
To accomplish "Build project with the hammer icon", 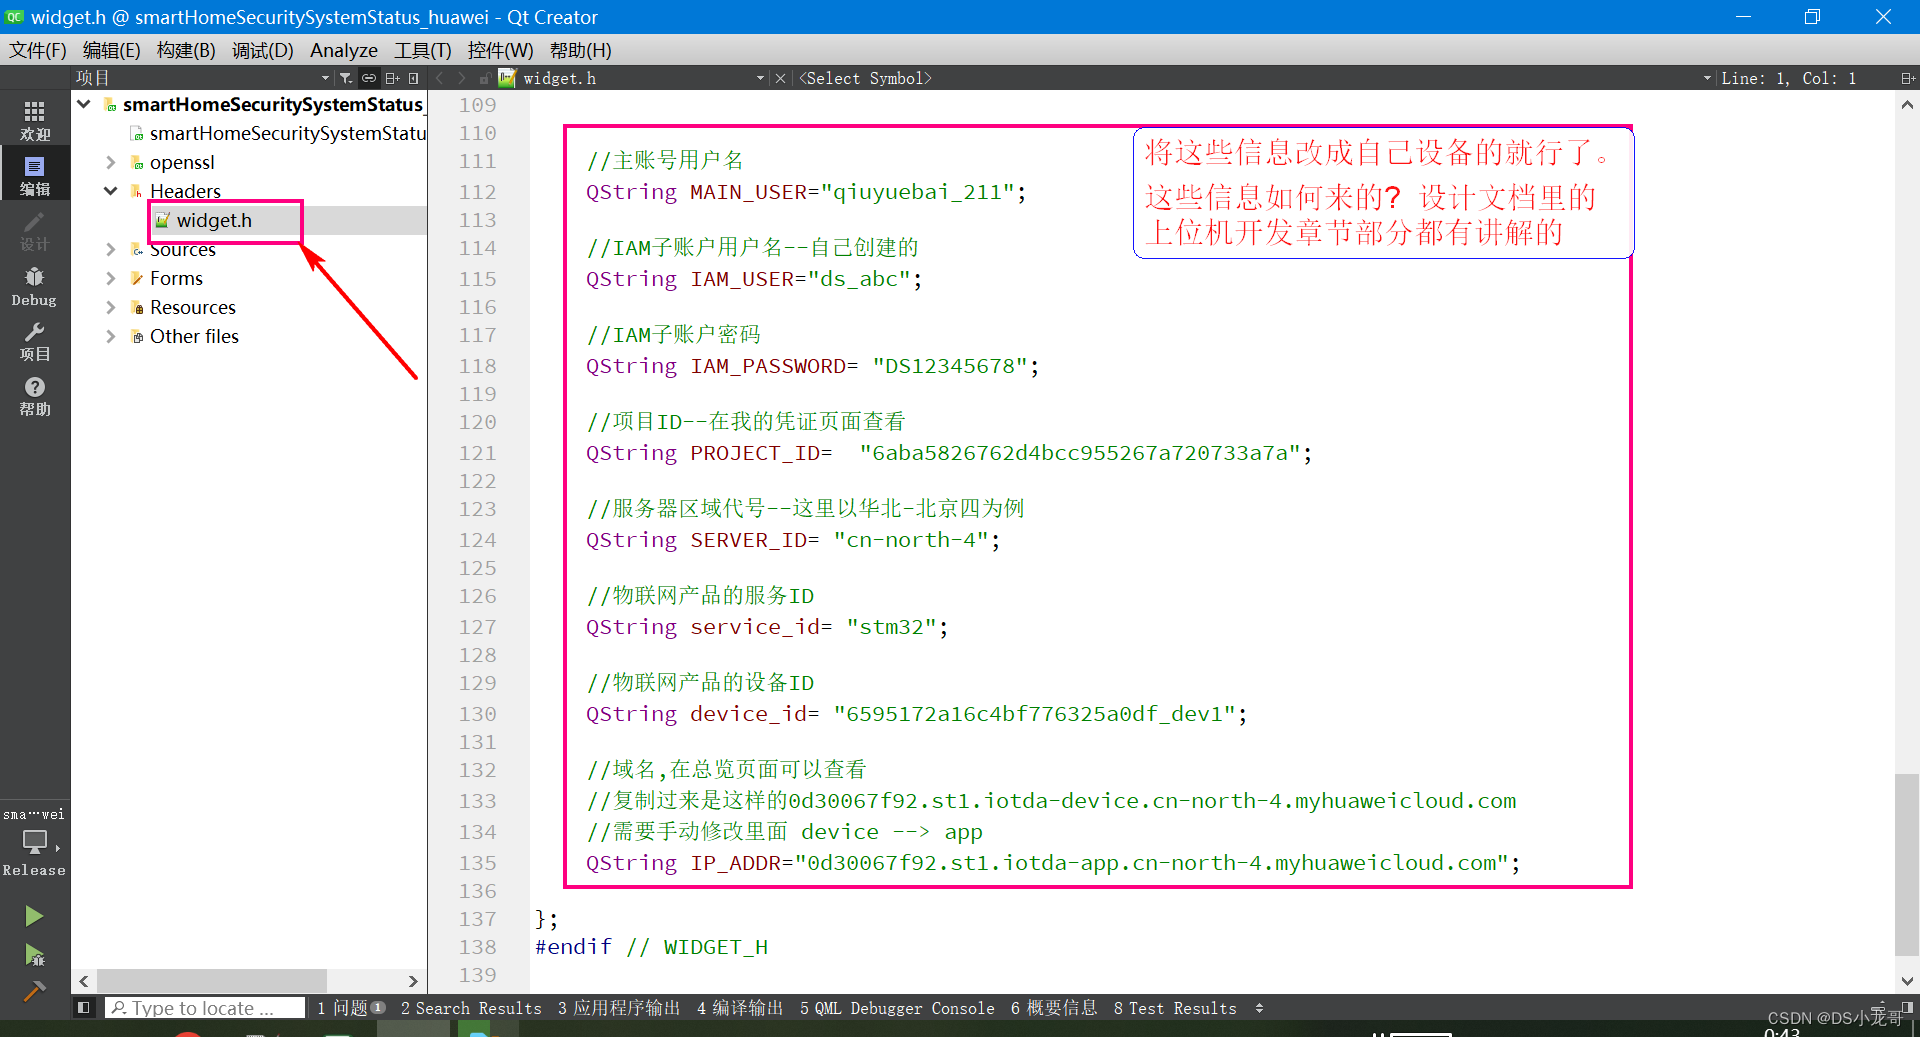I will (34, 990).
